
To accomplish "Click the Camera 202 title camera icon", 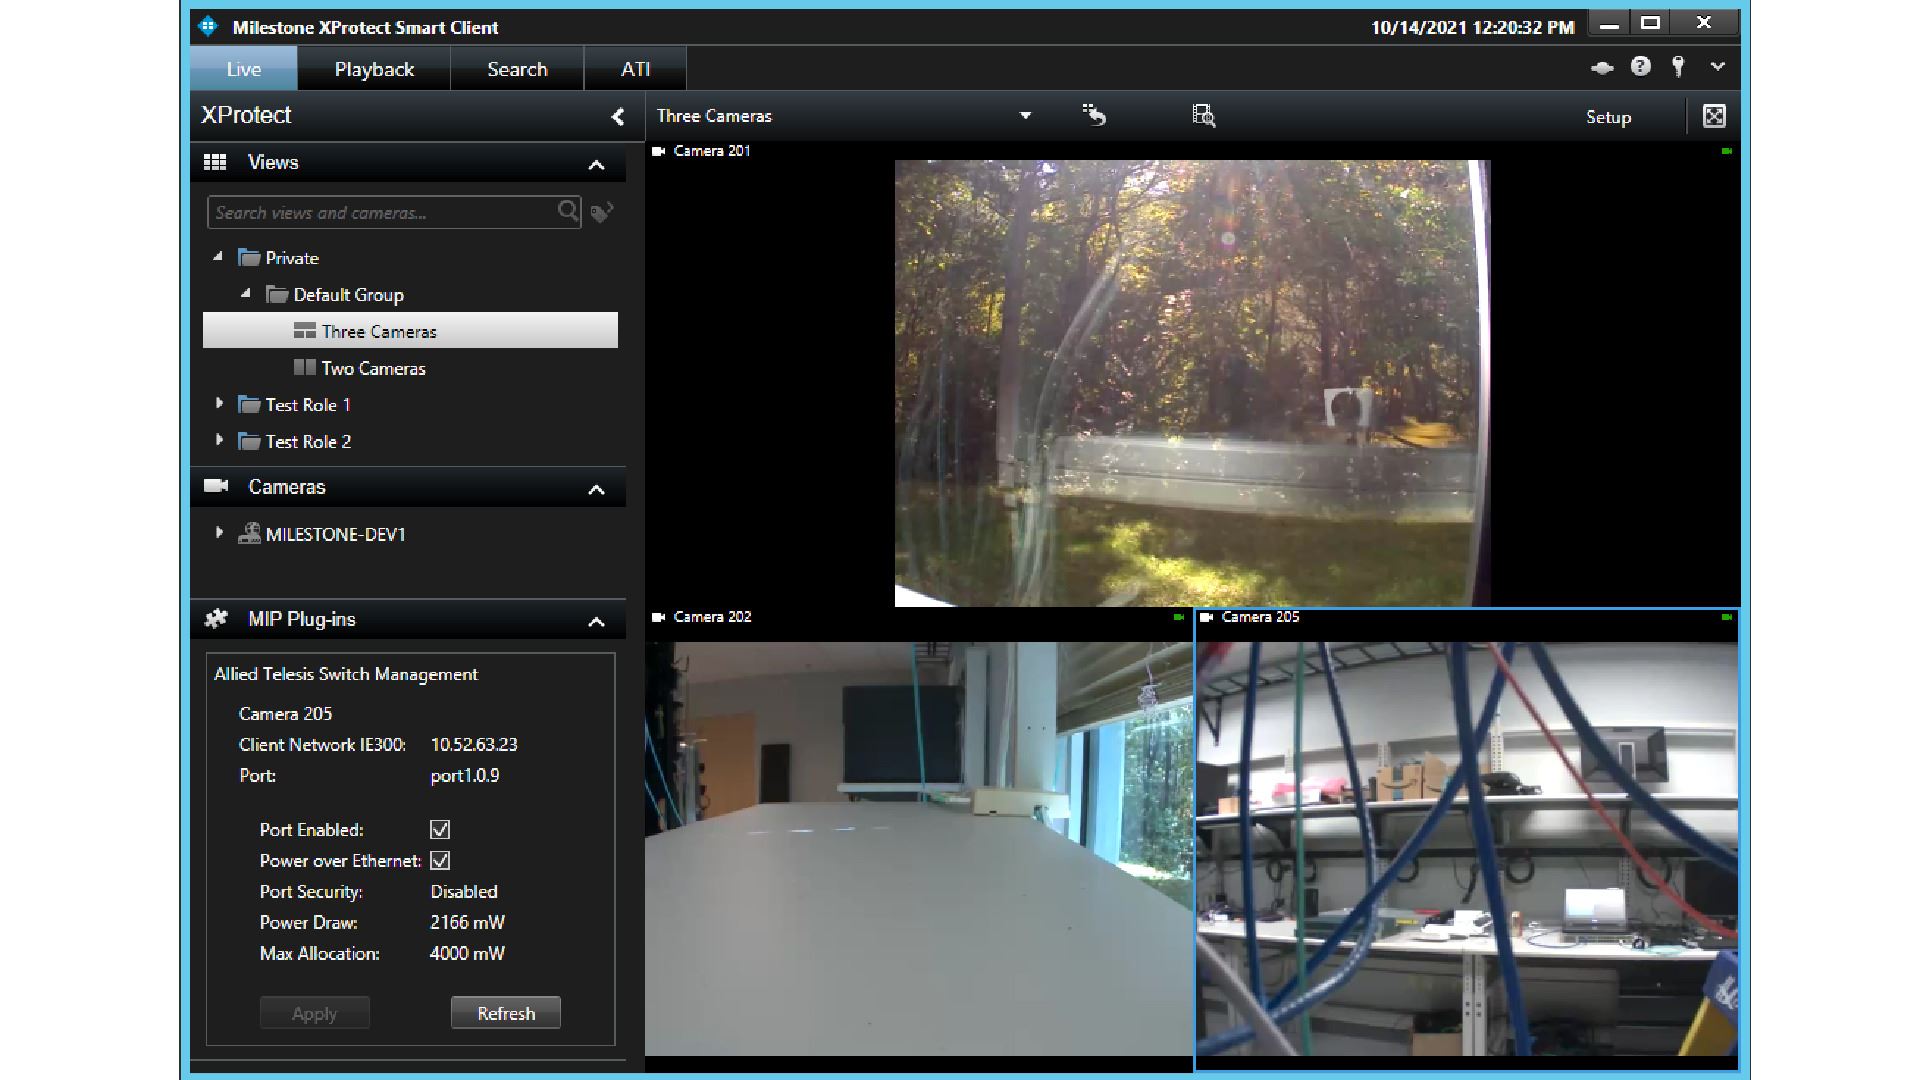I will click(658, 617).
